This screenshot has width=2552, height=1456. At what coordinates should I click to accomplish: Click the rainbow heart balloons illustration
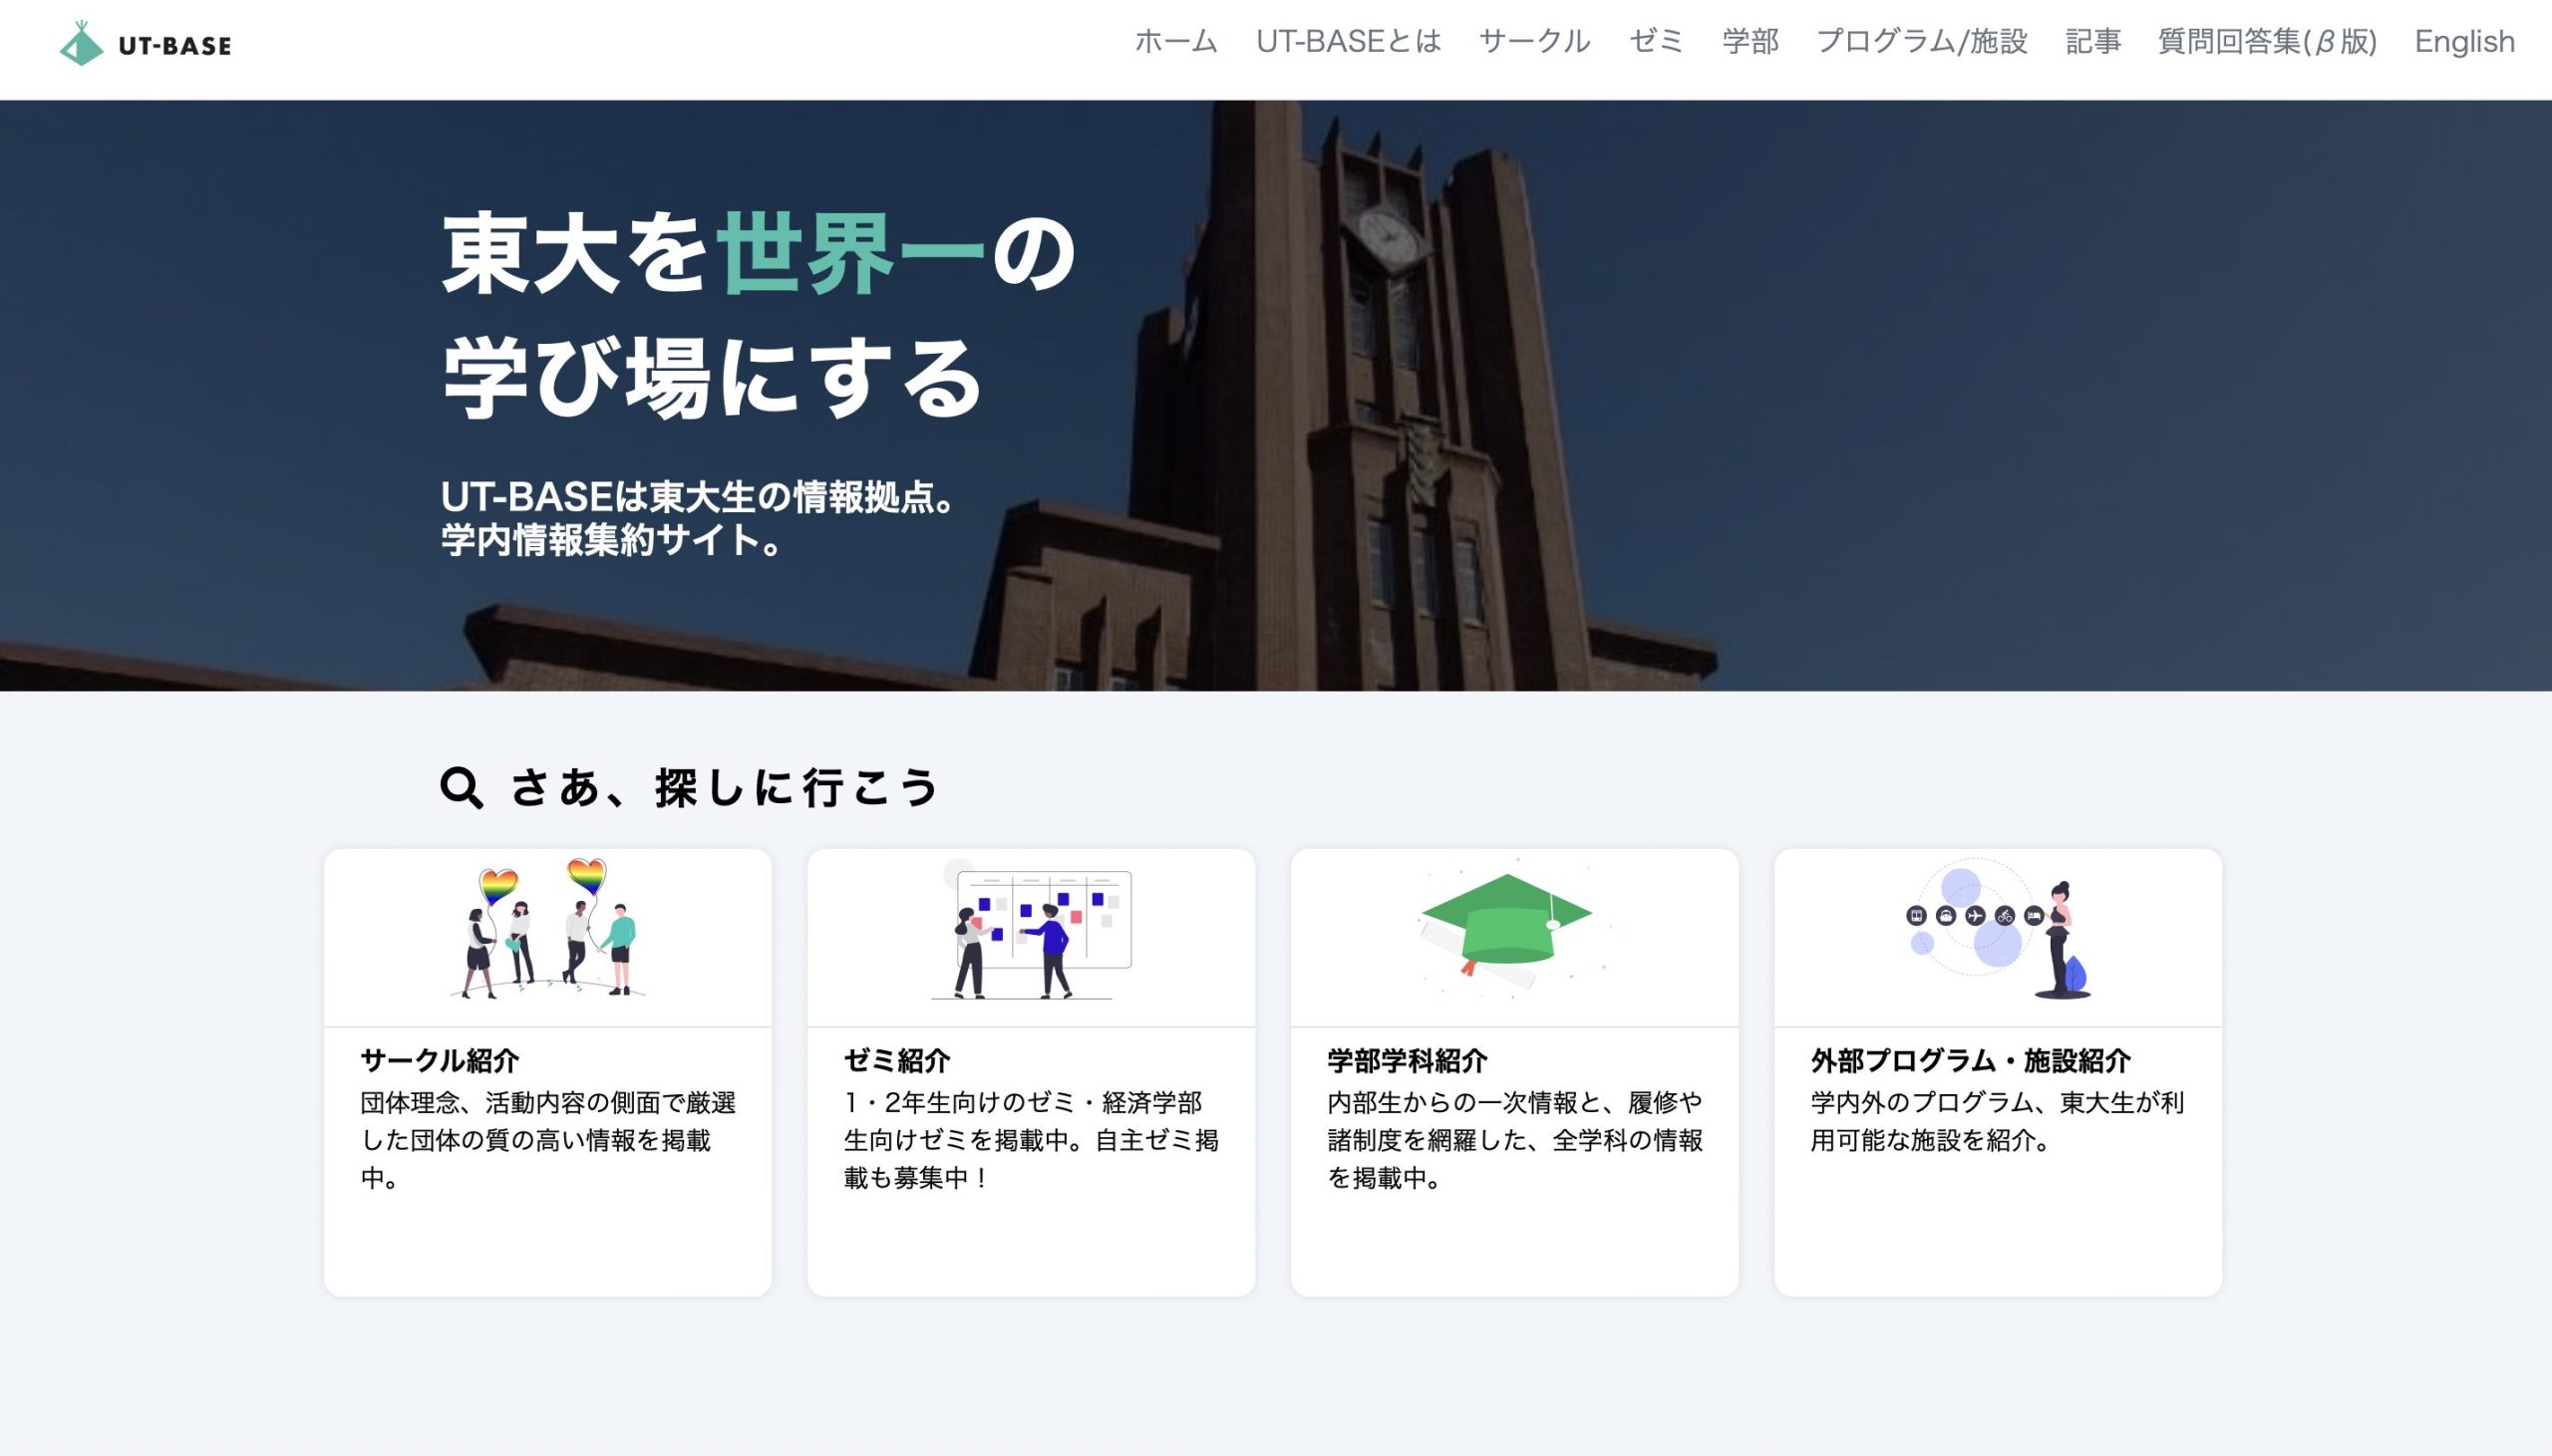click(547, 928)
